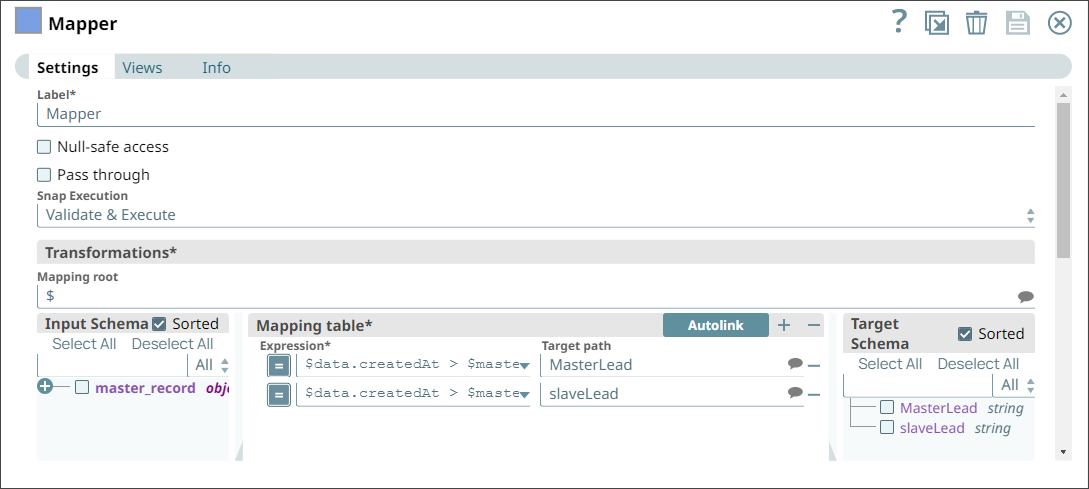Click Deselect All in Input Schema
1089x489 pixels.
pyautogui.click(x=172, y=344)
